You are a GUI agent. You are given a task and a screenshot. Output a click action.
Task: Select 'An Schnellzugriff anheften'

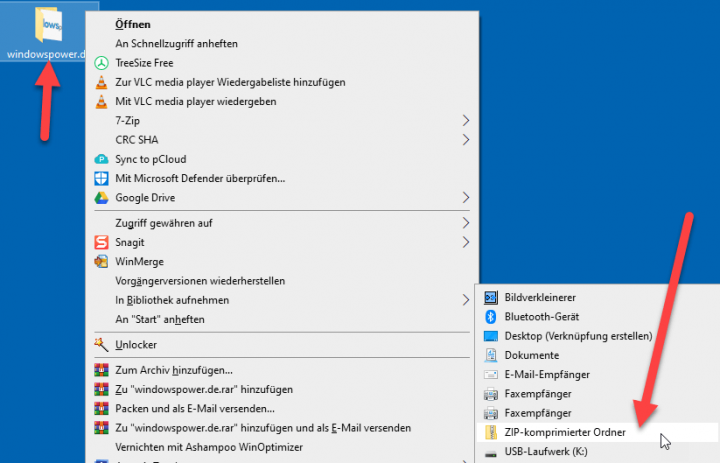coord(282,44)
